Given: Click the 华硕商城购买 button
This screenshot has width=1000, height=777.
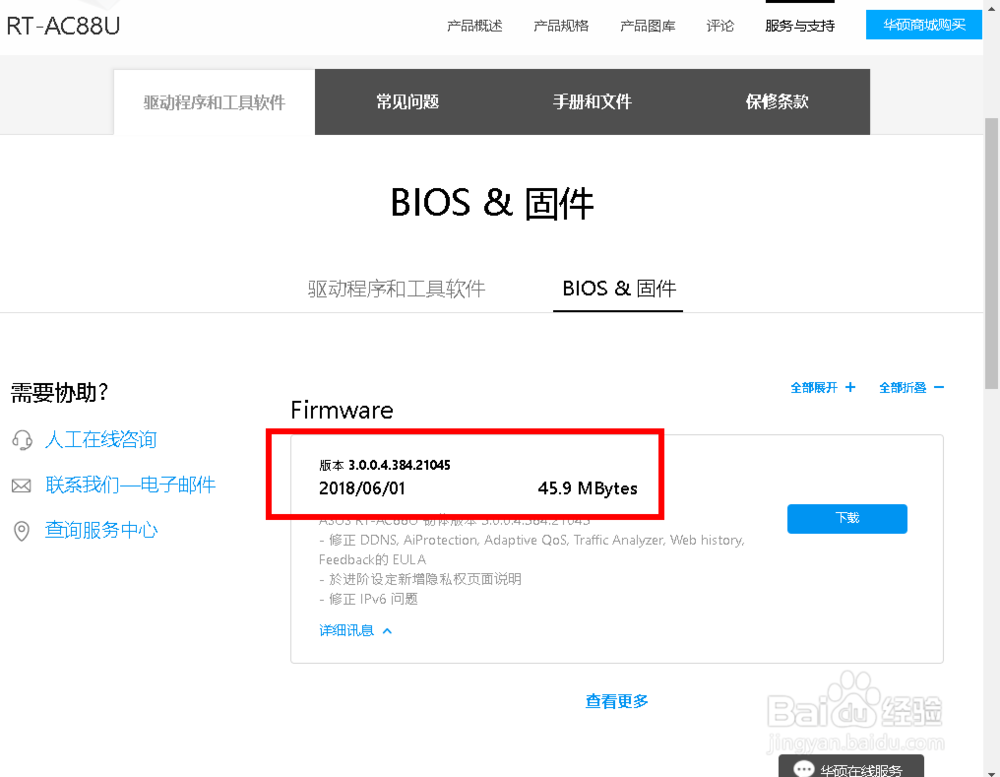Looking at the screenshot, I should point(923,25).
